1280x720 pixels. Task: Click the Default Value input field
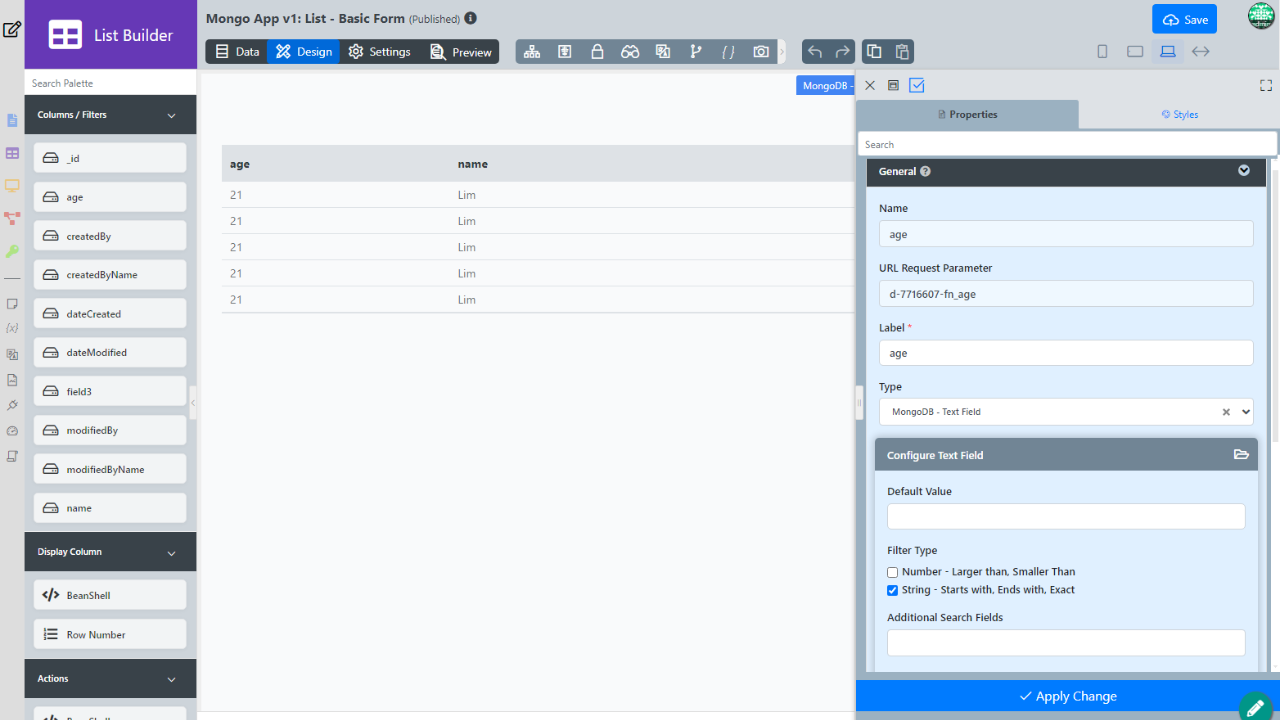[1066, 516]
